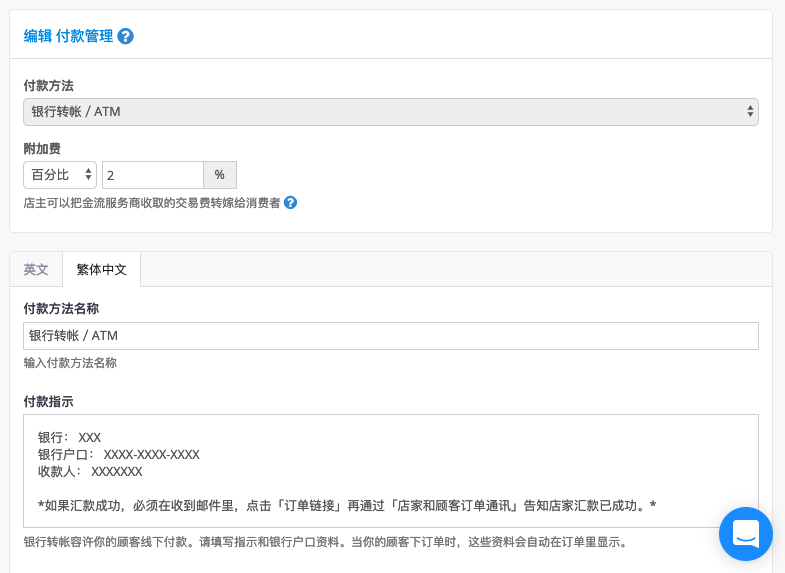Open the blue chat support bubble
Image resolution: width=785 pixels, height=573 pixels.
tap(745, 534)
